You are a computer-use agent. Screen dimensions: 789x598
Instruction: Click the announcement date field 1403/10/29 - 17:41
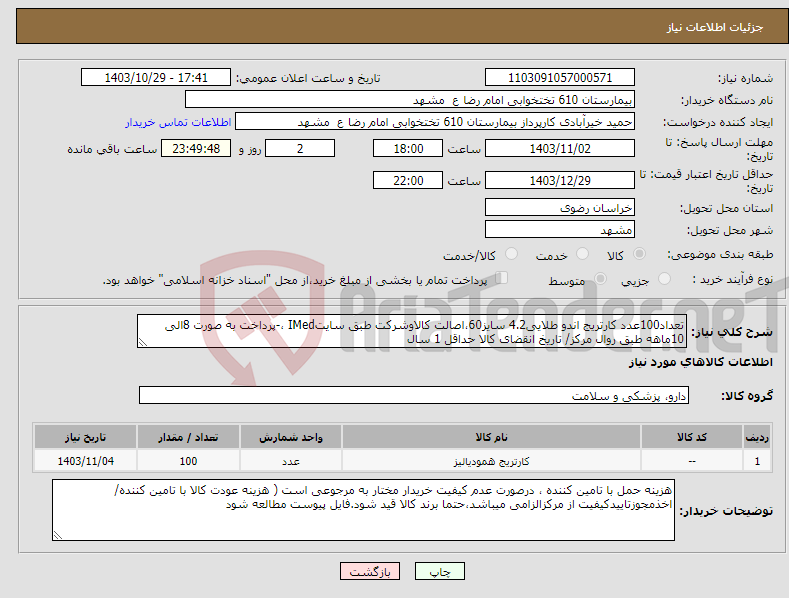pos(156,78)
